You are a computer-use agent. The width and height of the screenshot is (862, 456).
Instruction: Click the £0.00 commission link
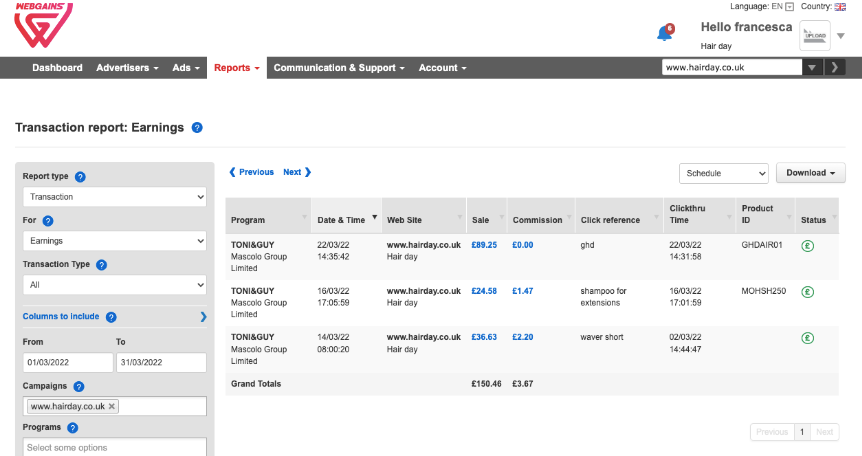[x=523, y=245]
